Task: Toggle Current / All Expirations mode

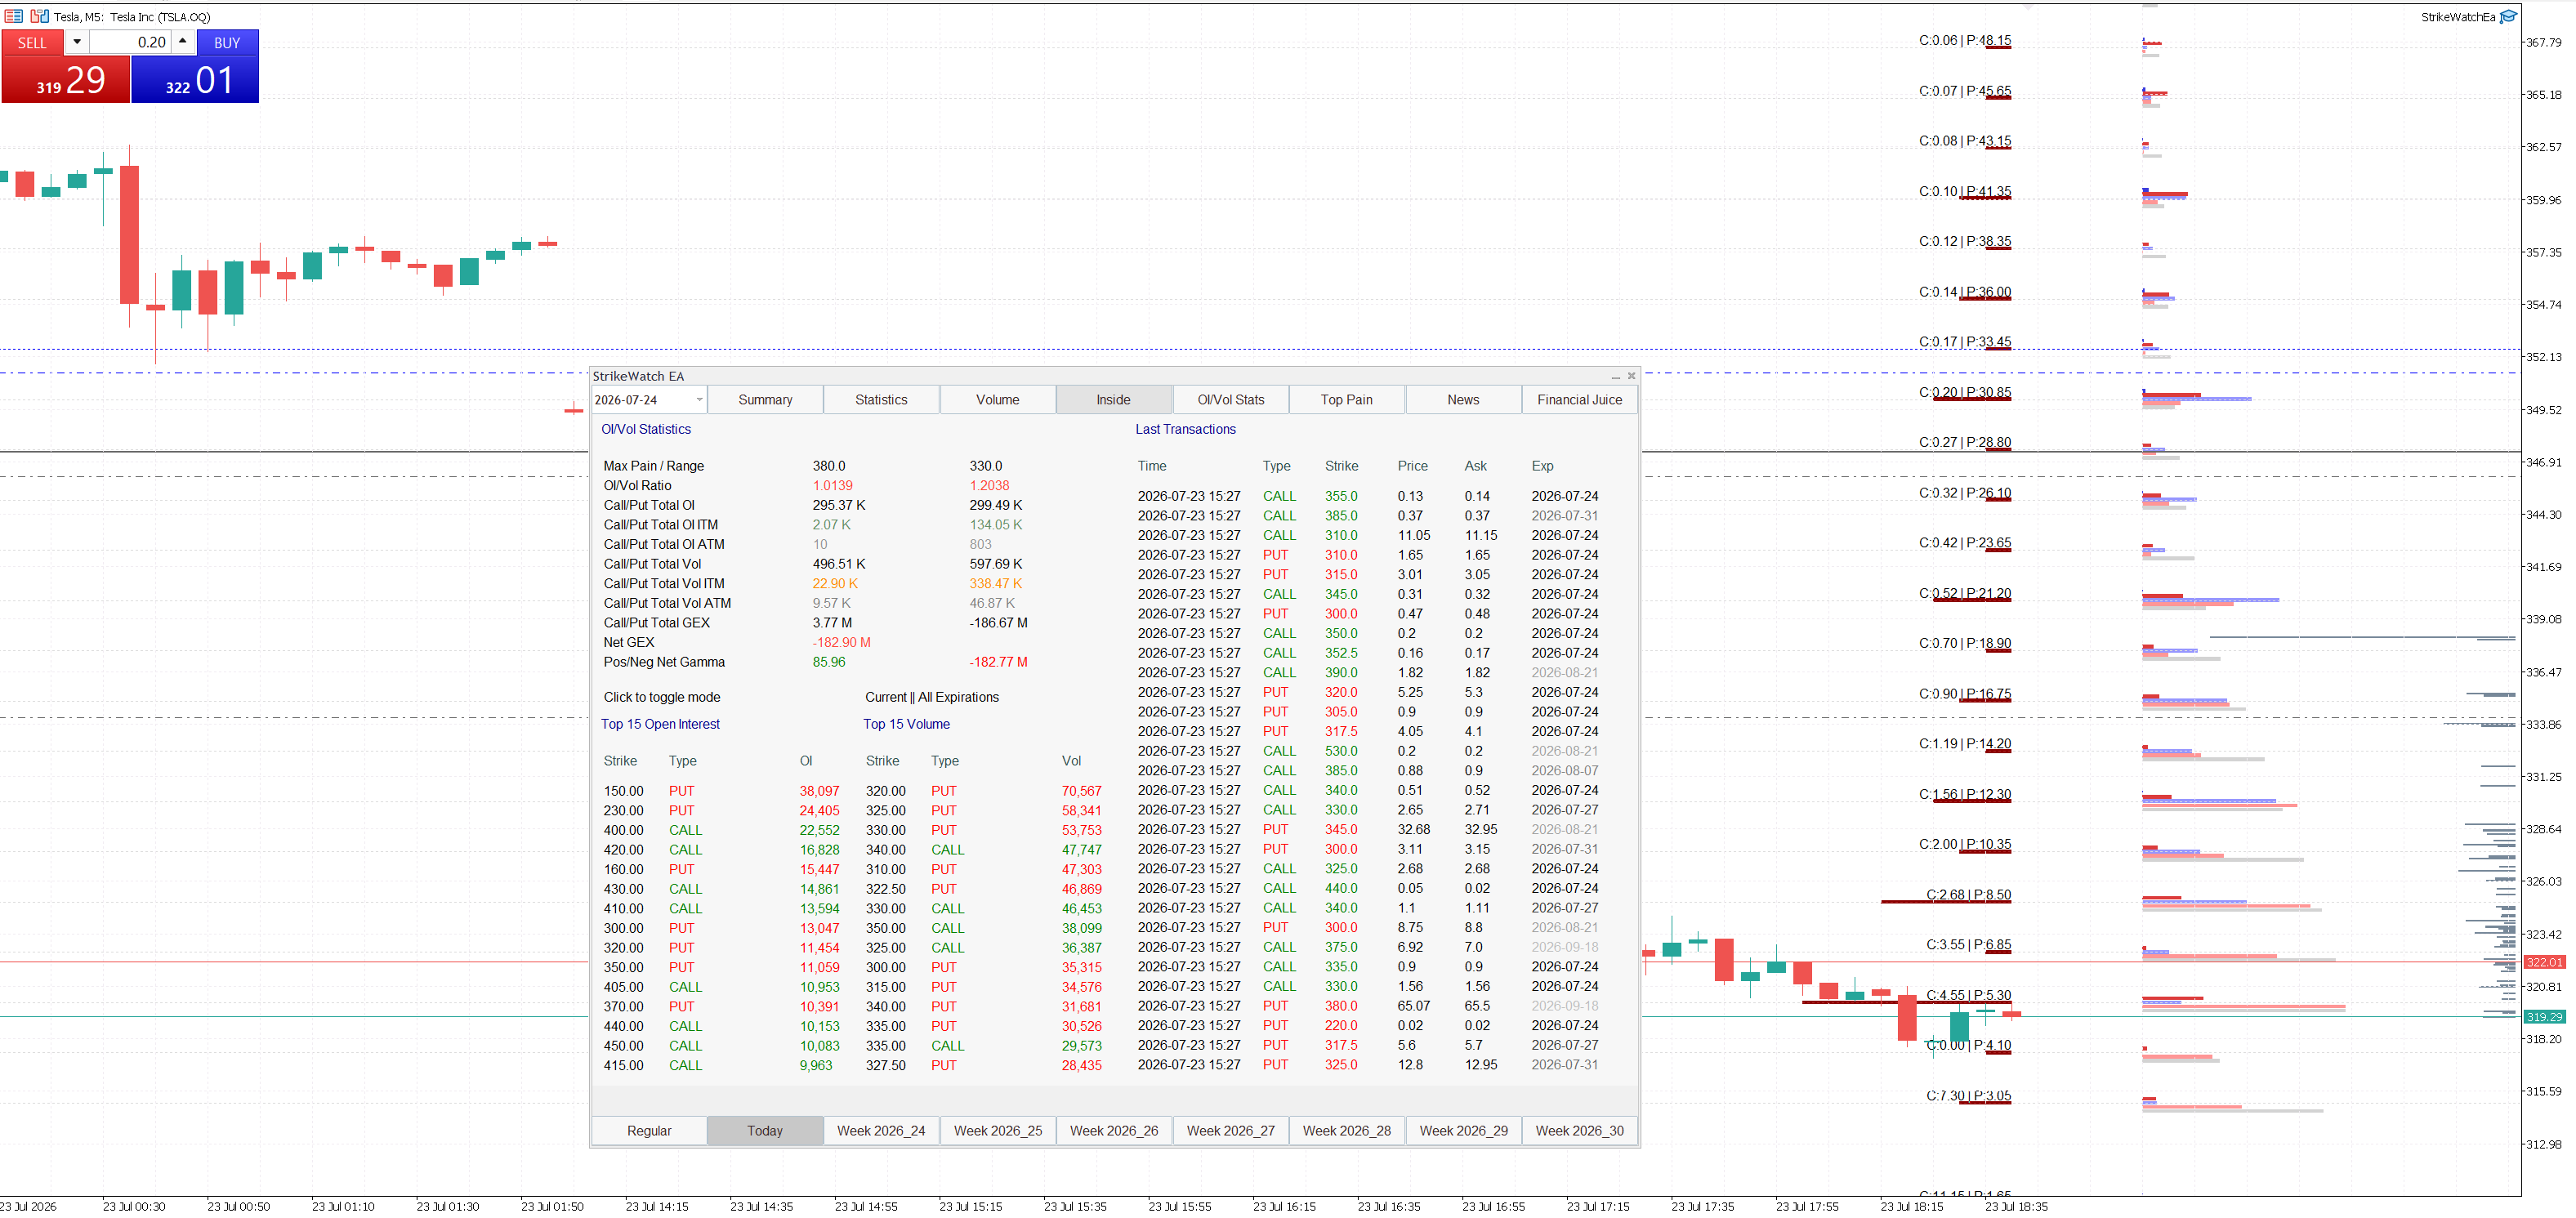Action: [931, 697]
